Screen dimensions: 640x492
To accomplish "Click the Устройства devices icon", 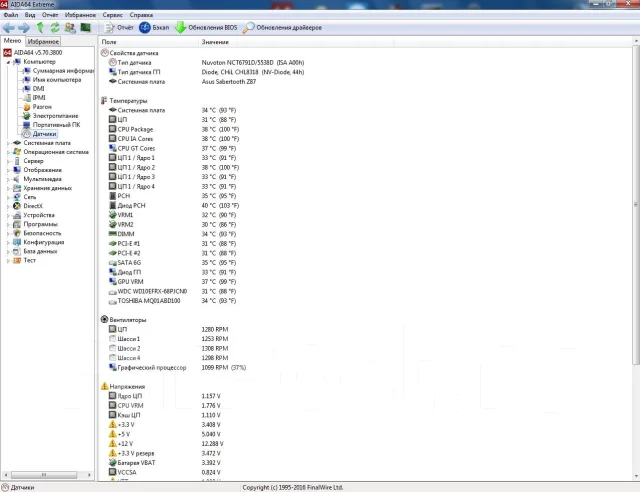I will pyautogui.click(x=17, y=215).
